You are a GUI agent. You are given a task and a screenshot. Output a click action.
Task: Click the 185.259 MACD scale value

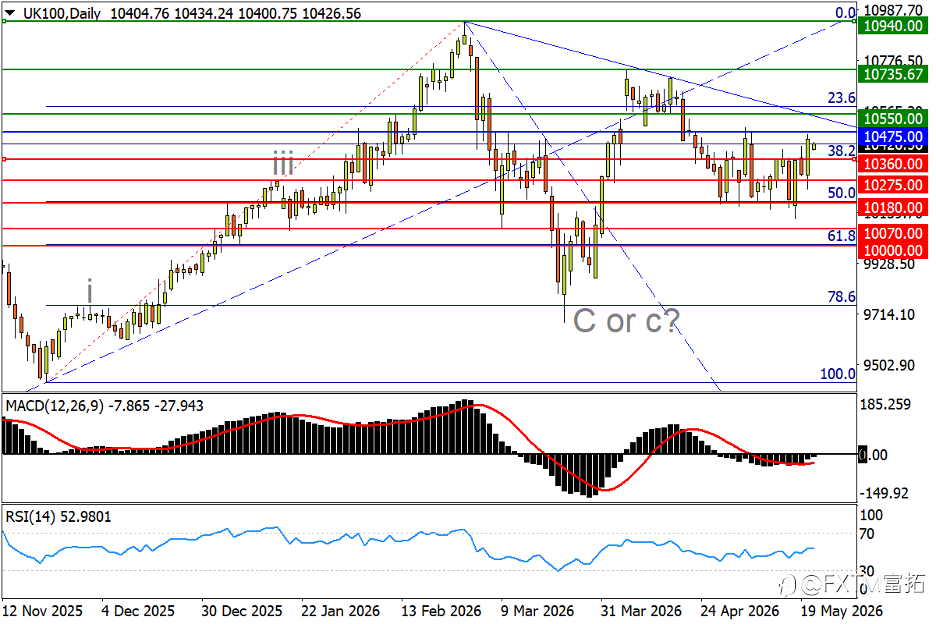click(x=885, y=405)
